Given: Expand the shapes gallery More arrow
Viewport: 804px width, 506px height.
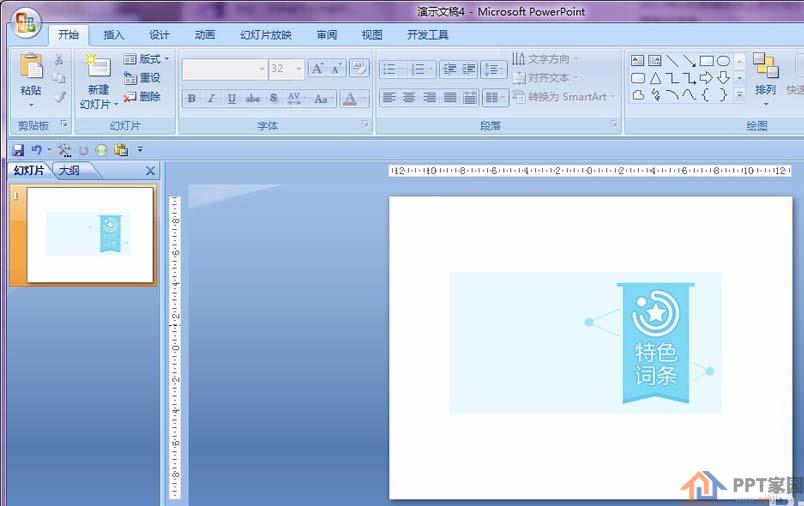Looking at the screenshot, I should [x=739, y=95].
